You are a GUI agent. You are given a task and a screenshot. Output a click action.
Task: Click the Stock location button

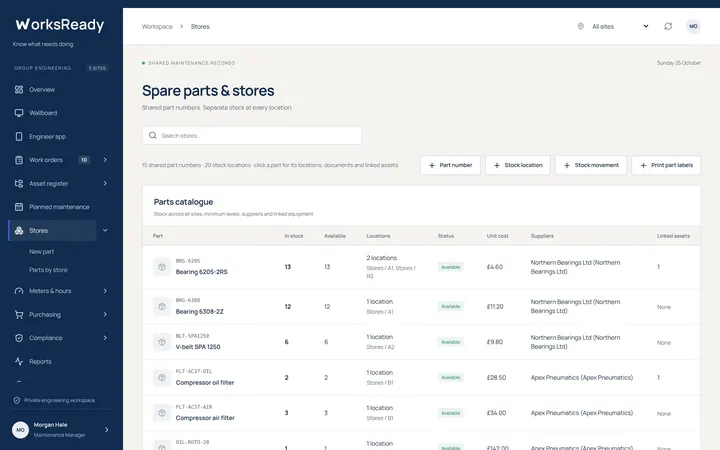point(518,165)
